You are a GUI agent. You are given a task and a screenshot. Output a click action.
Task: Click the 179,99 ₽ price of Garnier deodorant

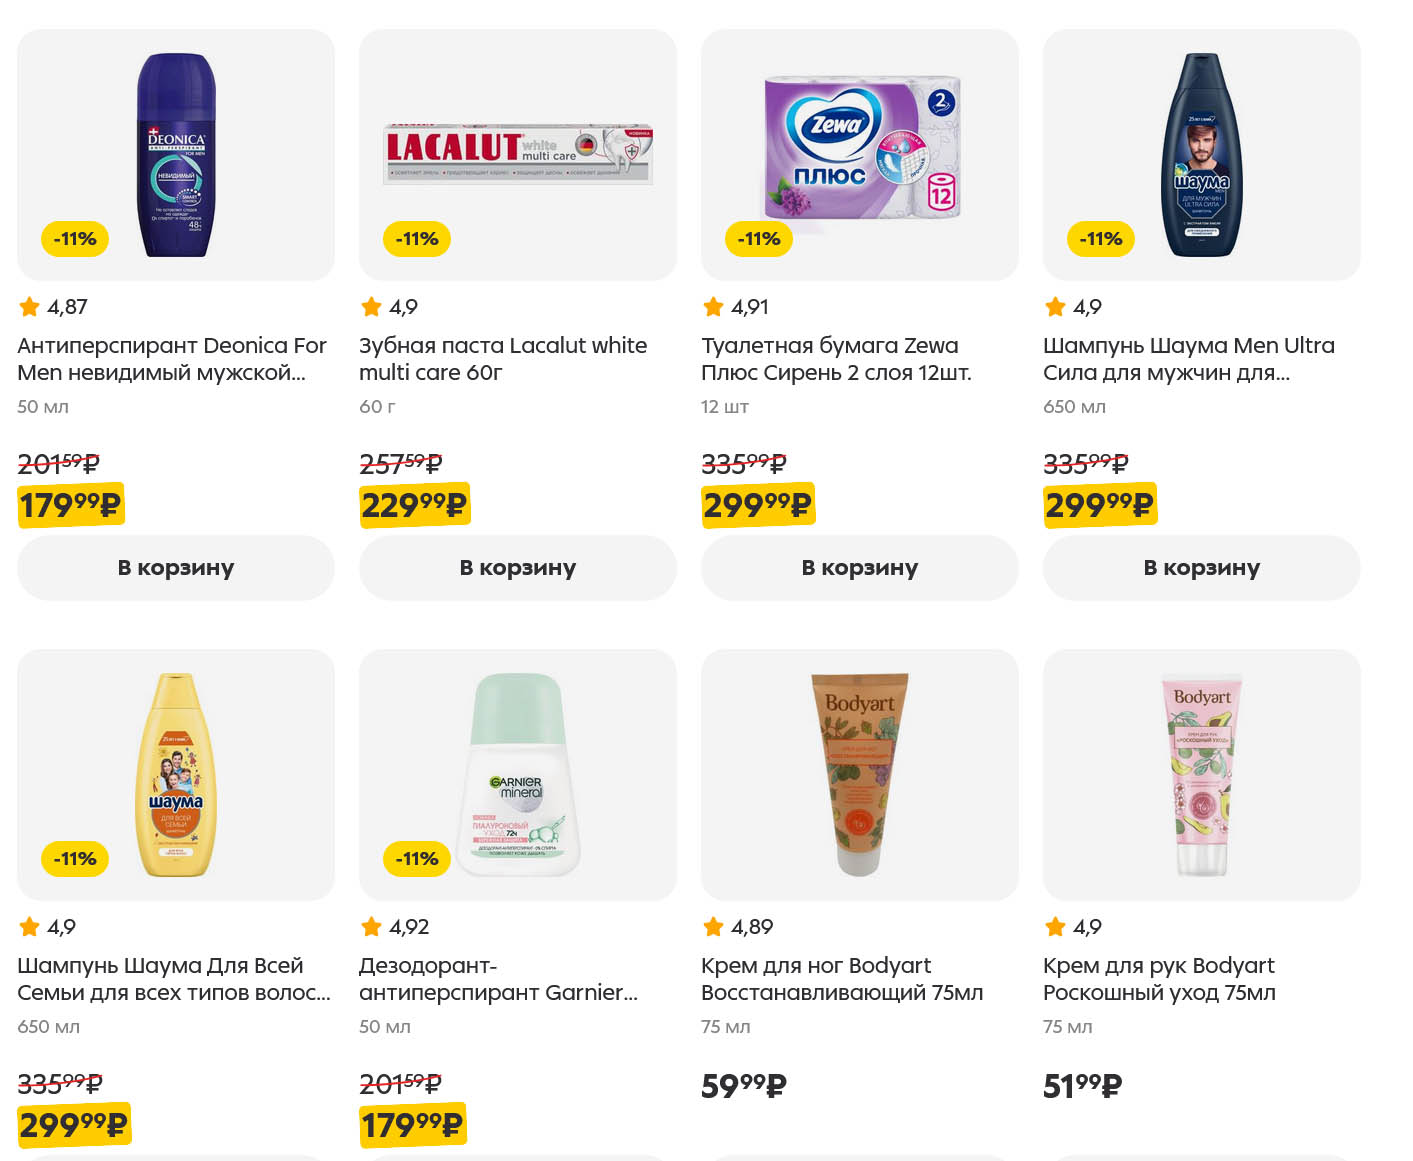[x=412, y=1126]
